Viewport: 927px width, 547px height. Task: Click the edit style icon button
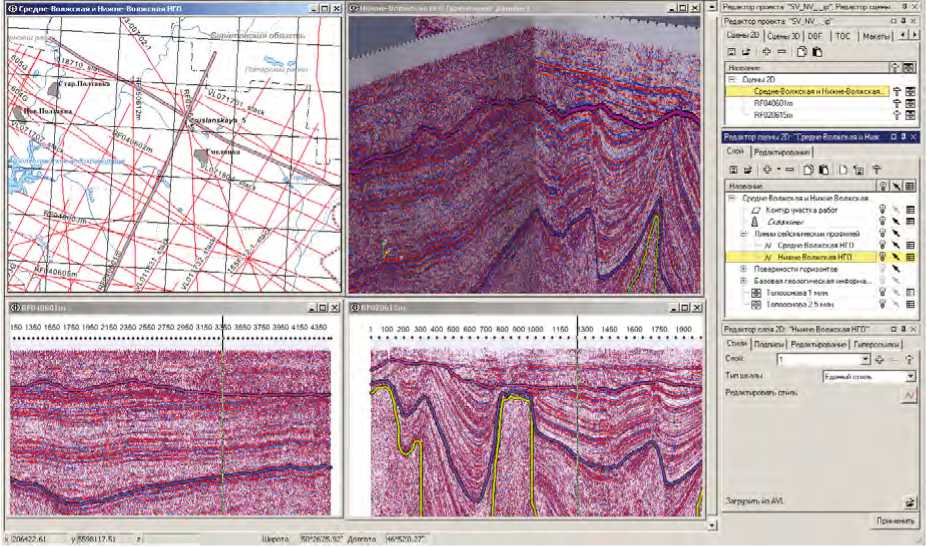coord(909,397)
